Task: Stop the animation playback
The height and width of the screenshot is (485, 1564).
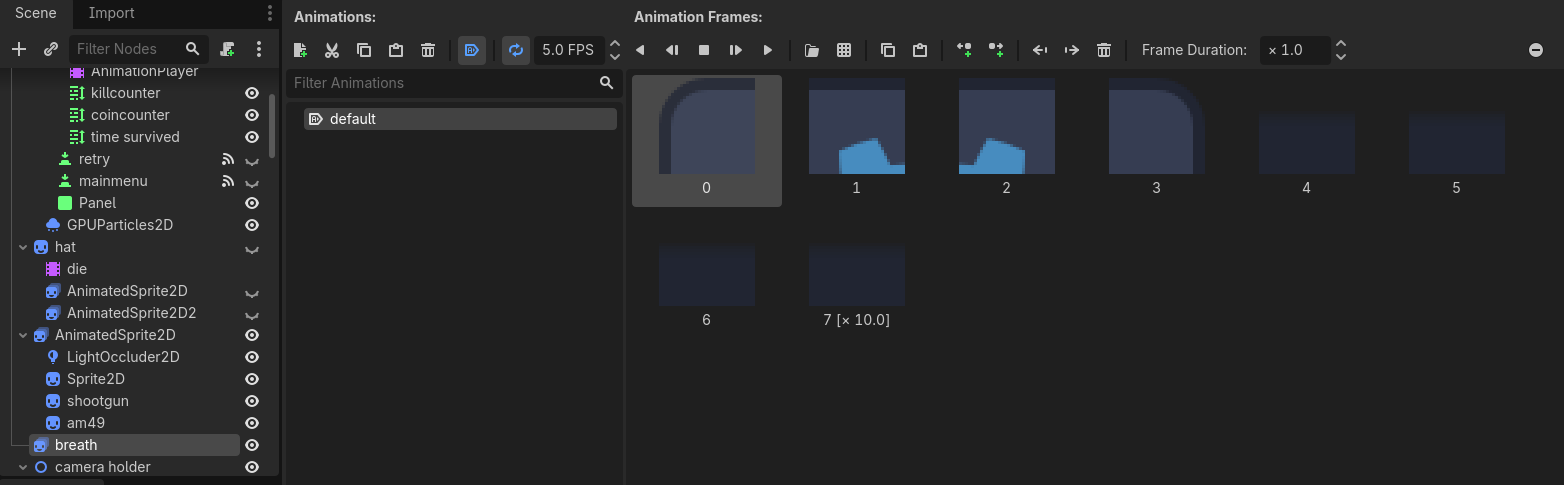Action: (704, 50)
